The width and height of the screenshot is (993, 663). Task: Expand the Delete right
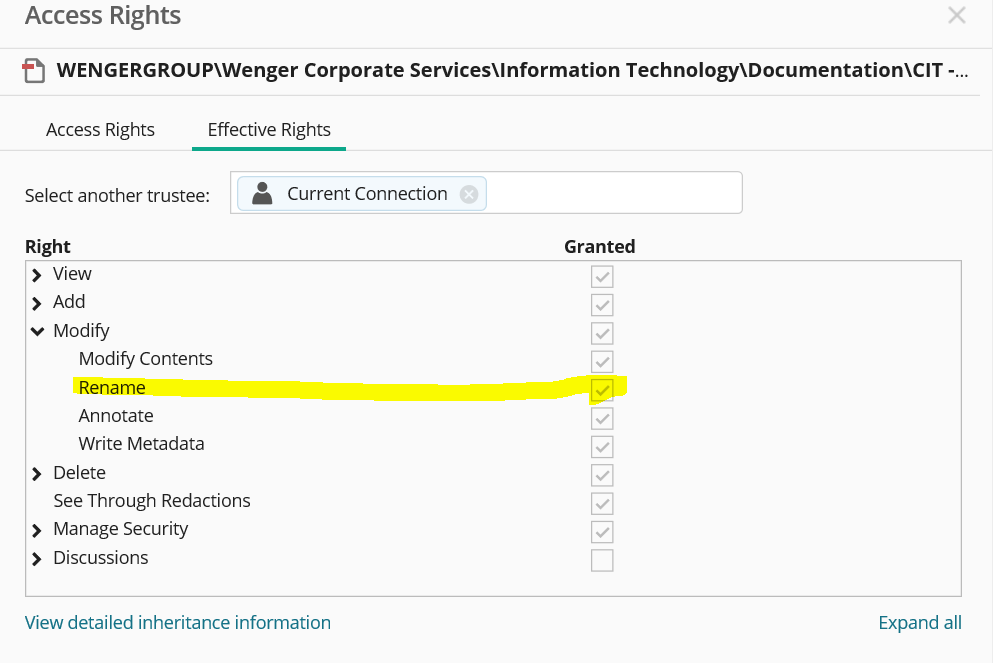point(37,473)
